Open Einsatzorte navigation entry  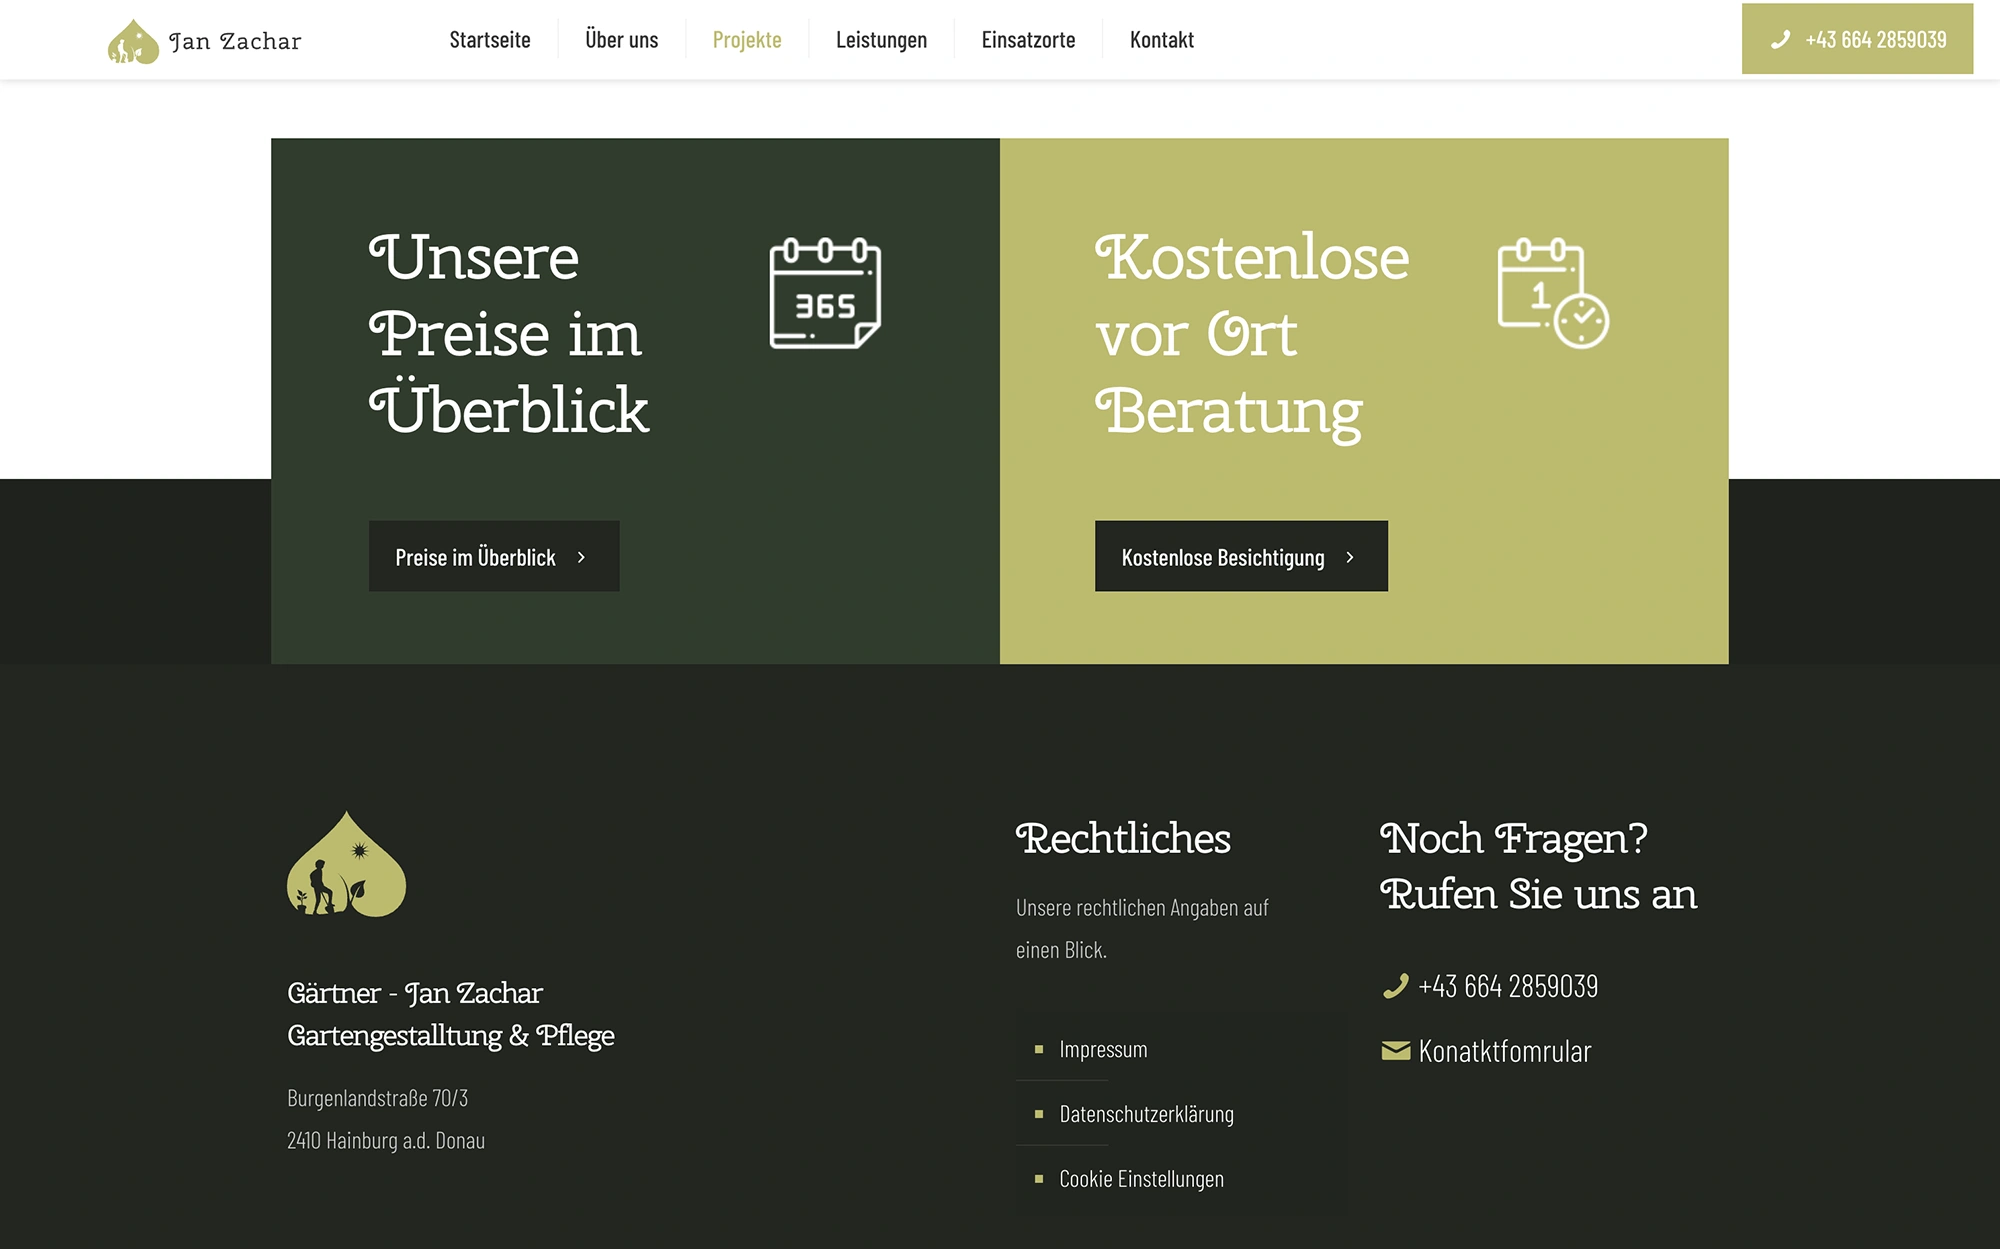coord(1028,40)
